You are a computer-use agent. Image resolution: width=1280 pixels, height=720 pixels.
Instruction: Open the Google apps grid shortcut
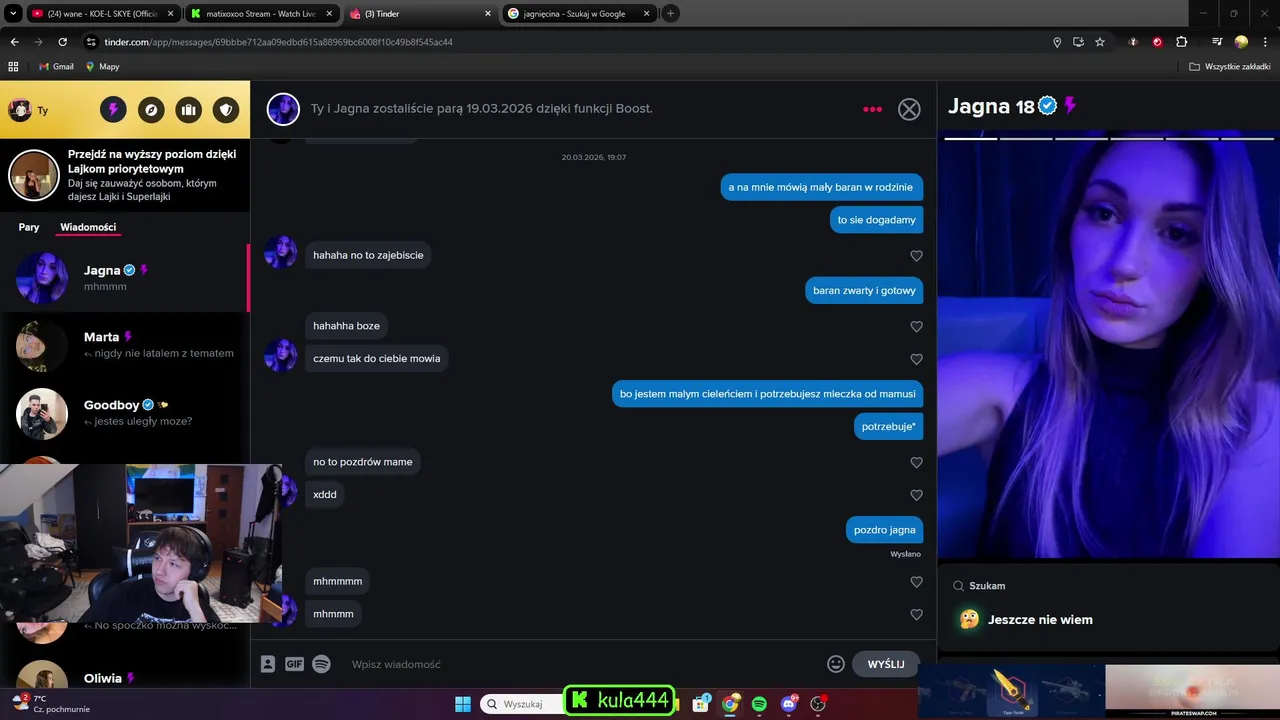pyautogui.click(x=13, y=66)
